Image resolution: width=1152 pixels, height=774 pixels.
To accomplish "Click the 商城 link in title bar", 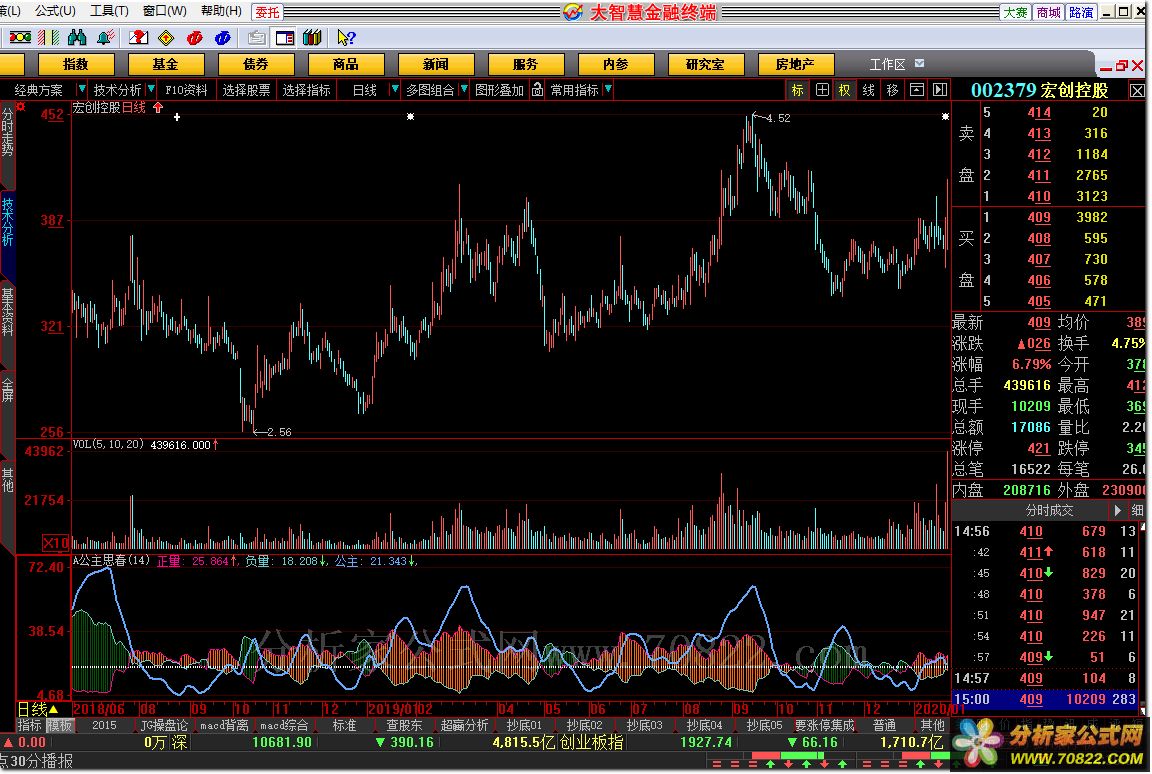I will tap(1048, 12).
